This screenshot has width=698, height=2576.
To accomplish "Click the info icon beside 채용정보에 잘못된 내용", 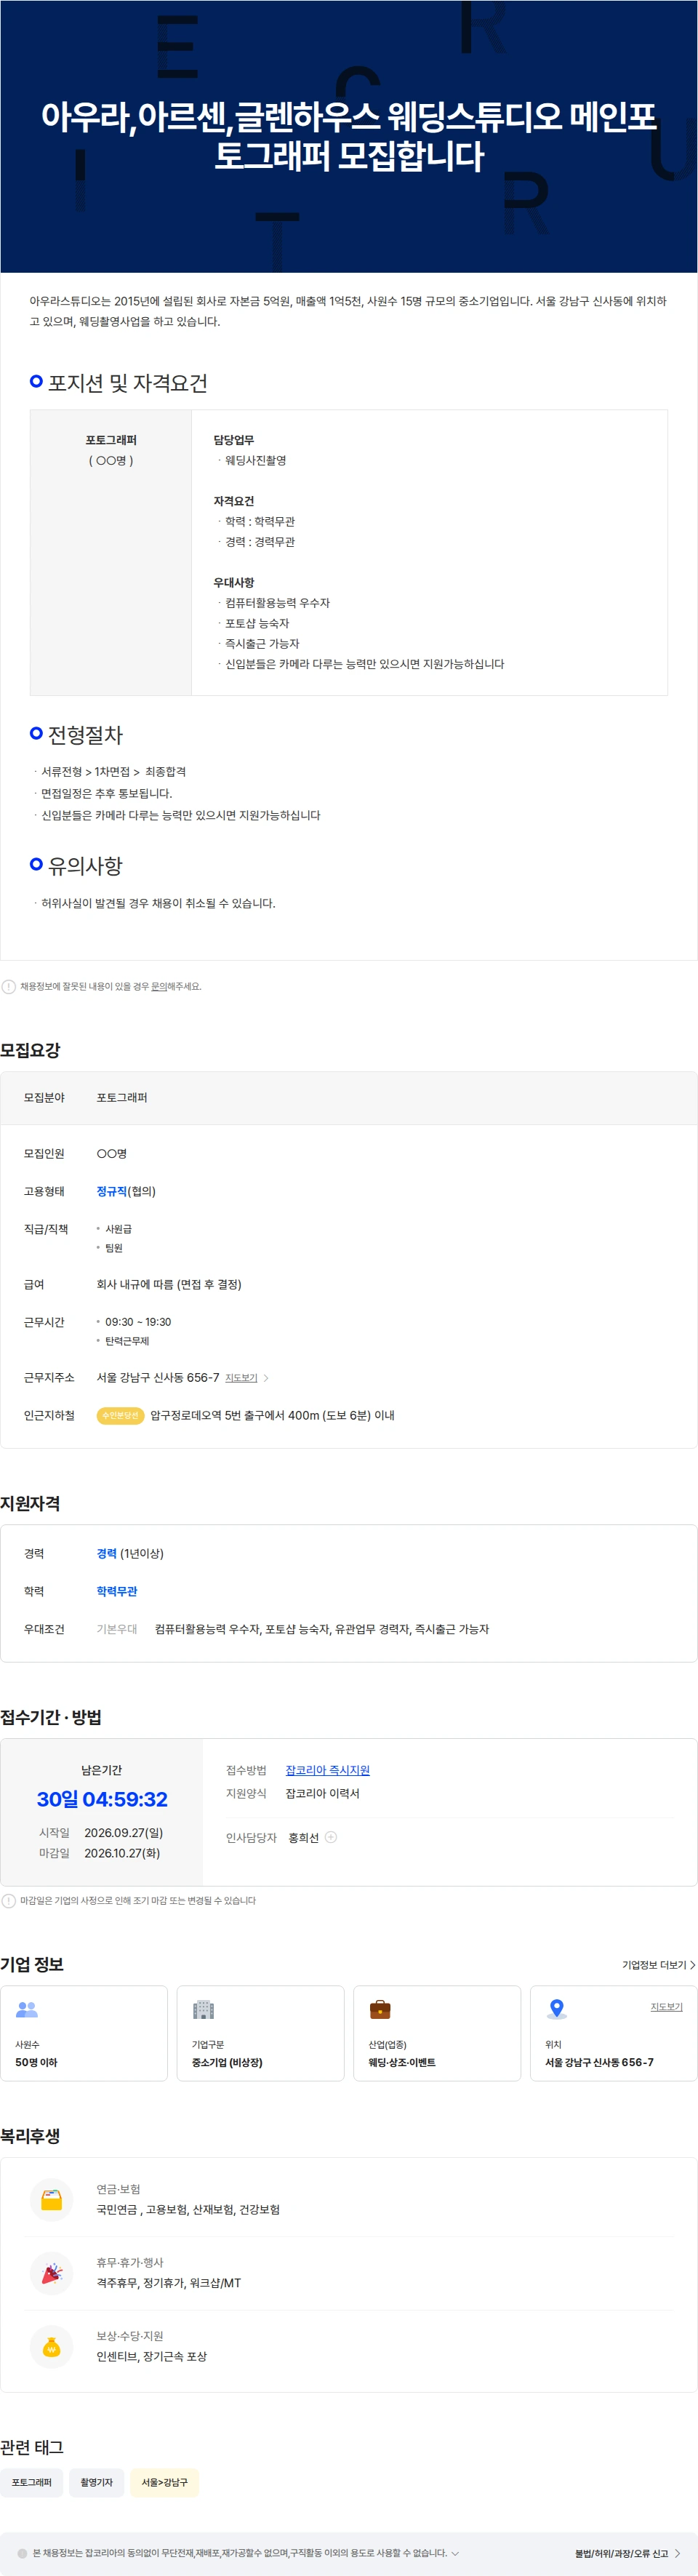I will (9, 986).
